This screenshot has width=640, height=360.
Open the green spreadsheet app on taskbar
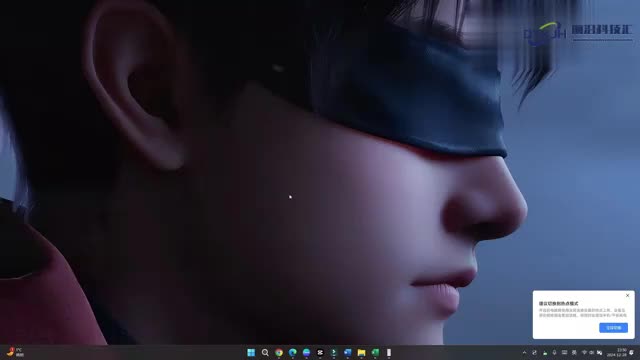pyautogui.click(x=375, y=352)
